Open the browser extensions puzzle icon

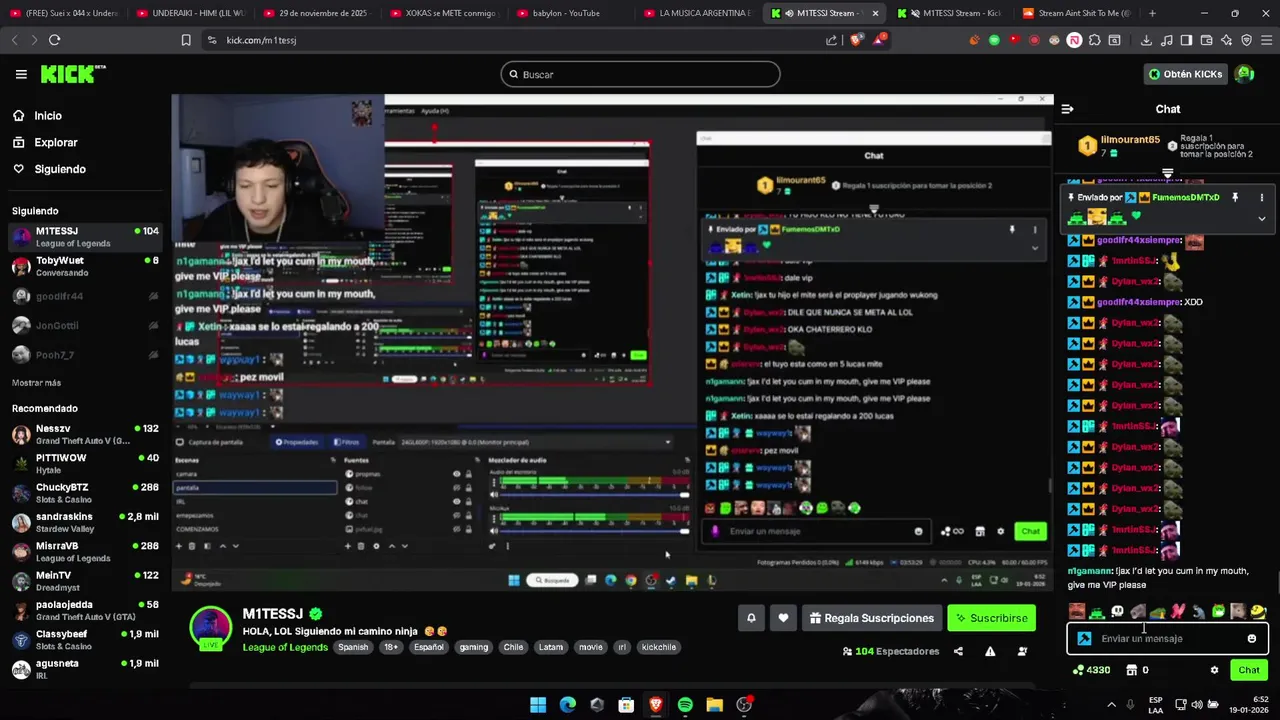pyautogui.click(x=1095, y=40)
